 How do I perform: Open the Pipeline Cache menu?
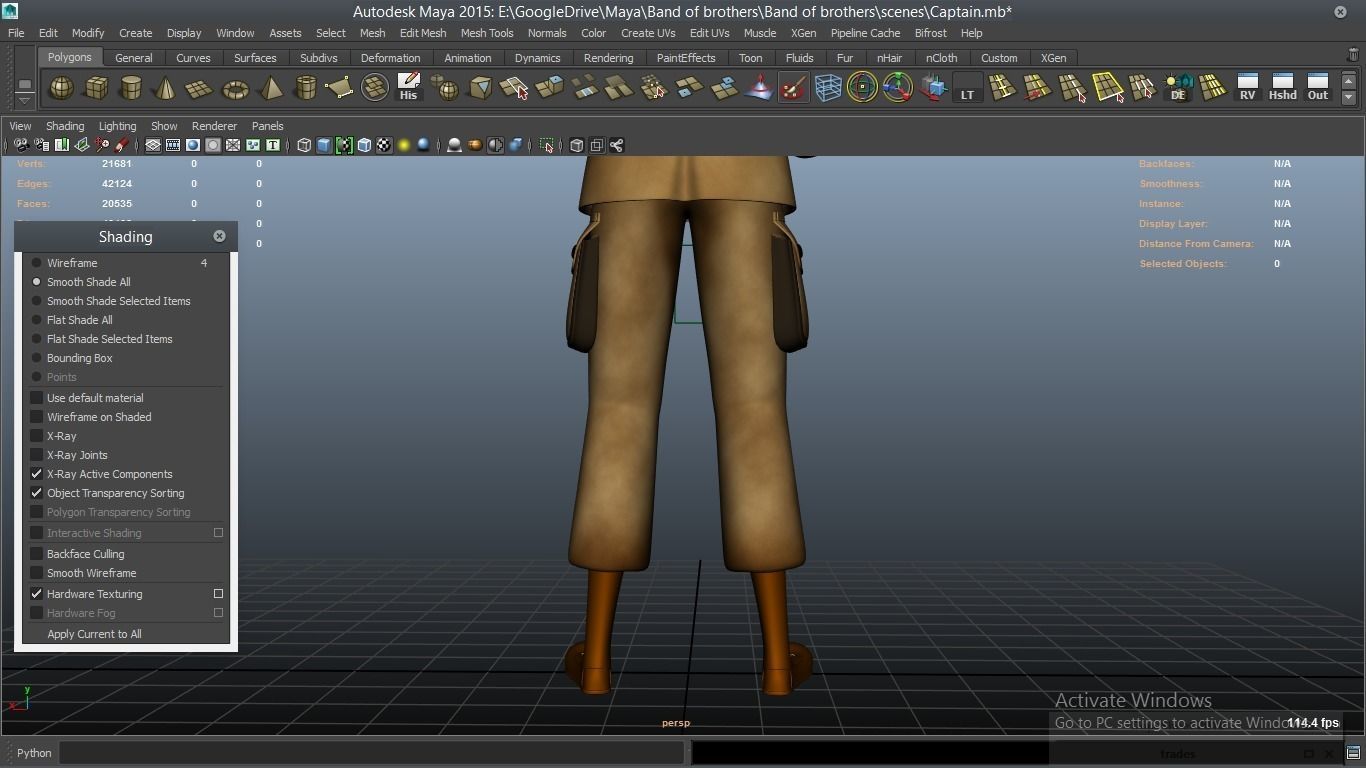click(865, 33)
